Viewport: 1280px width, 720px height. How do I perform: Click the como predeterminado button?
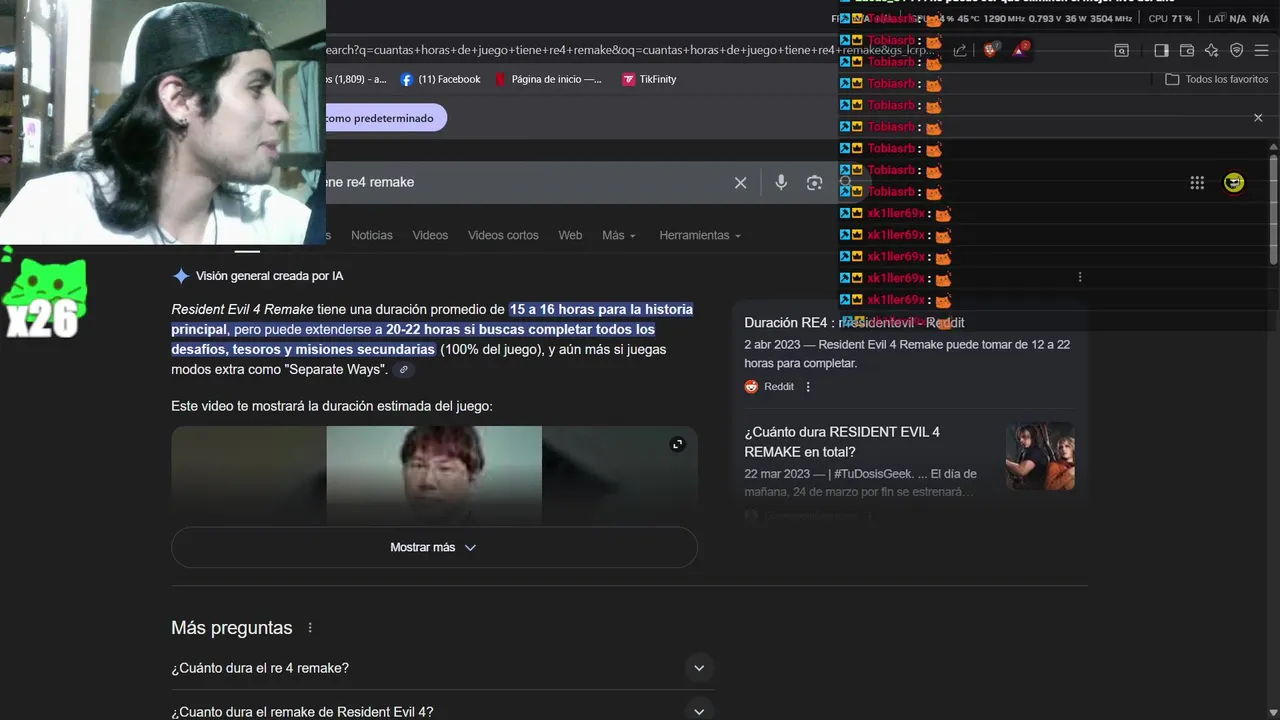385,118
